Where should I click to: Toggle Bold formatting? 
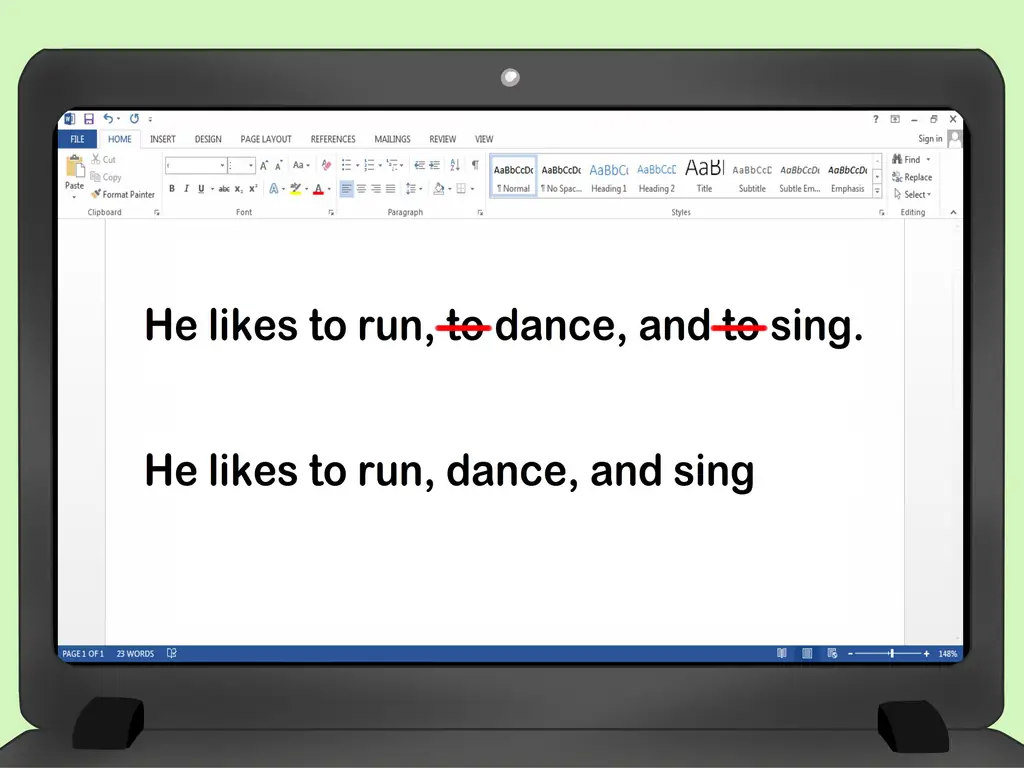172,189
